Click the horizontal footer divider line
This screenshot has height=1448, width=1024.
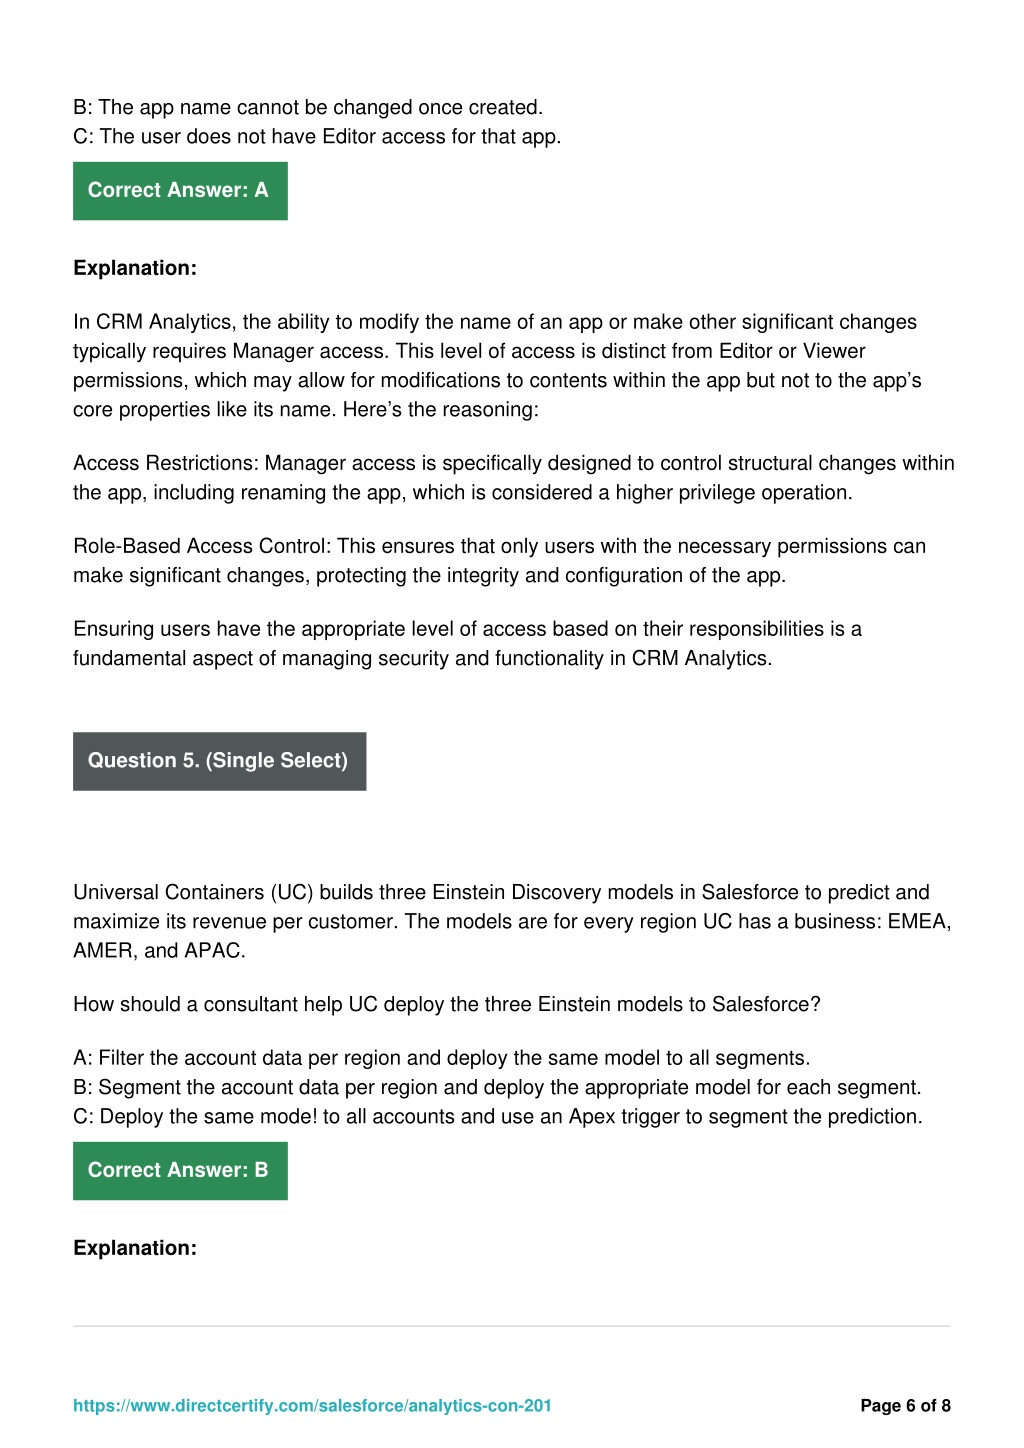[x=512, y=1326]
